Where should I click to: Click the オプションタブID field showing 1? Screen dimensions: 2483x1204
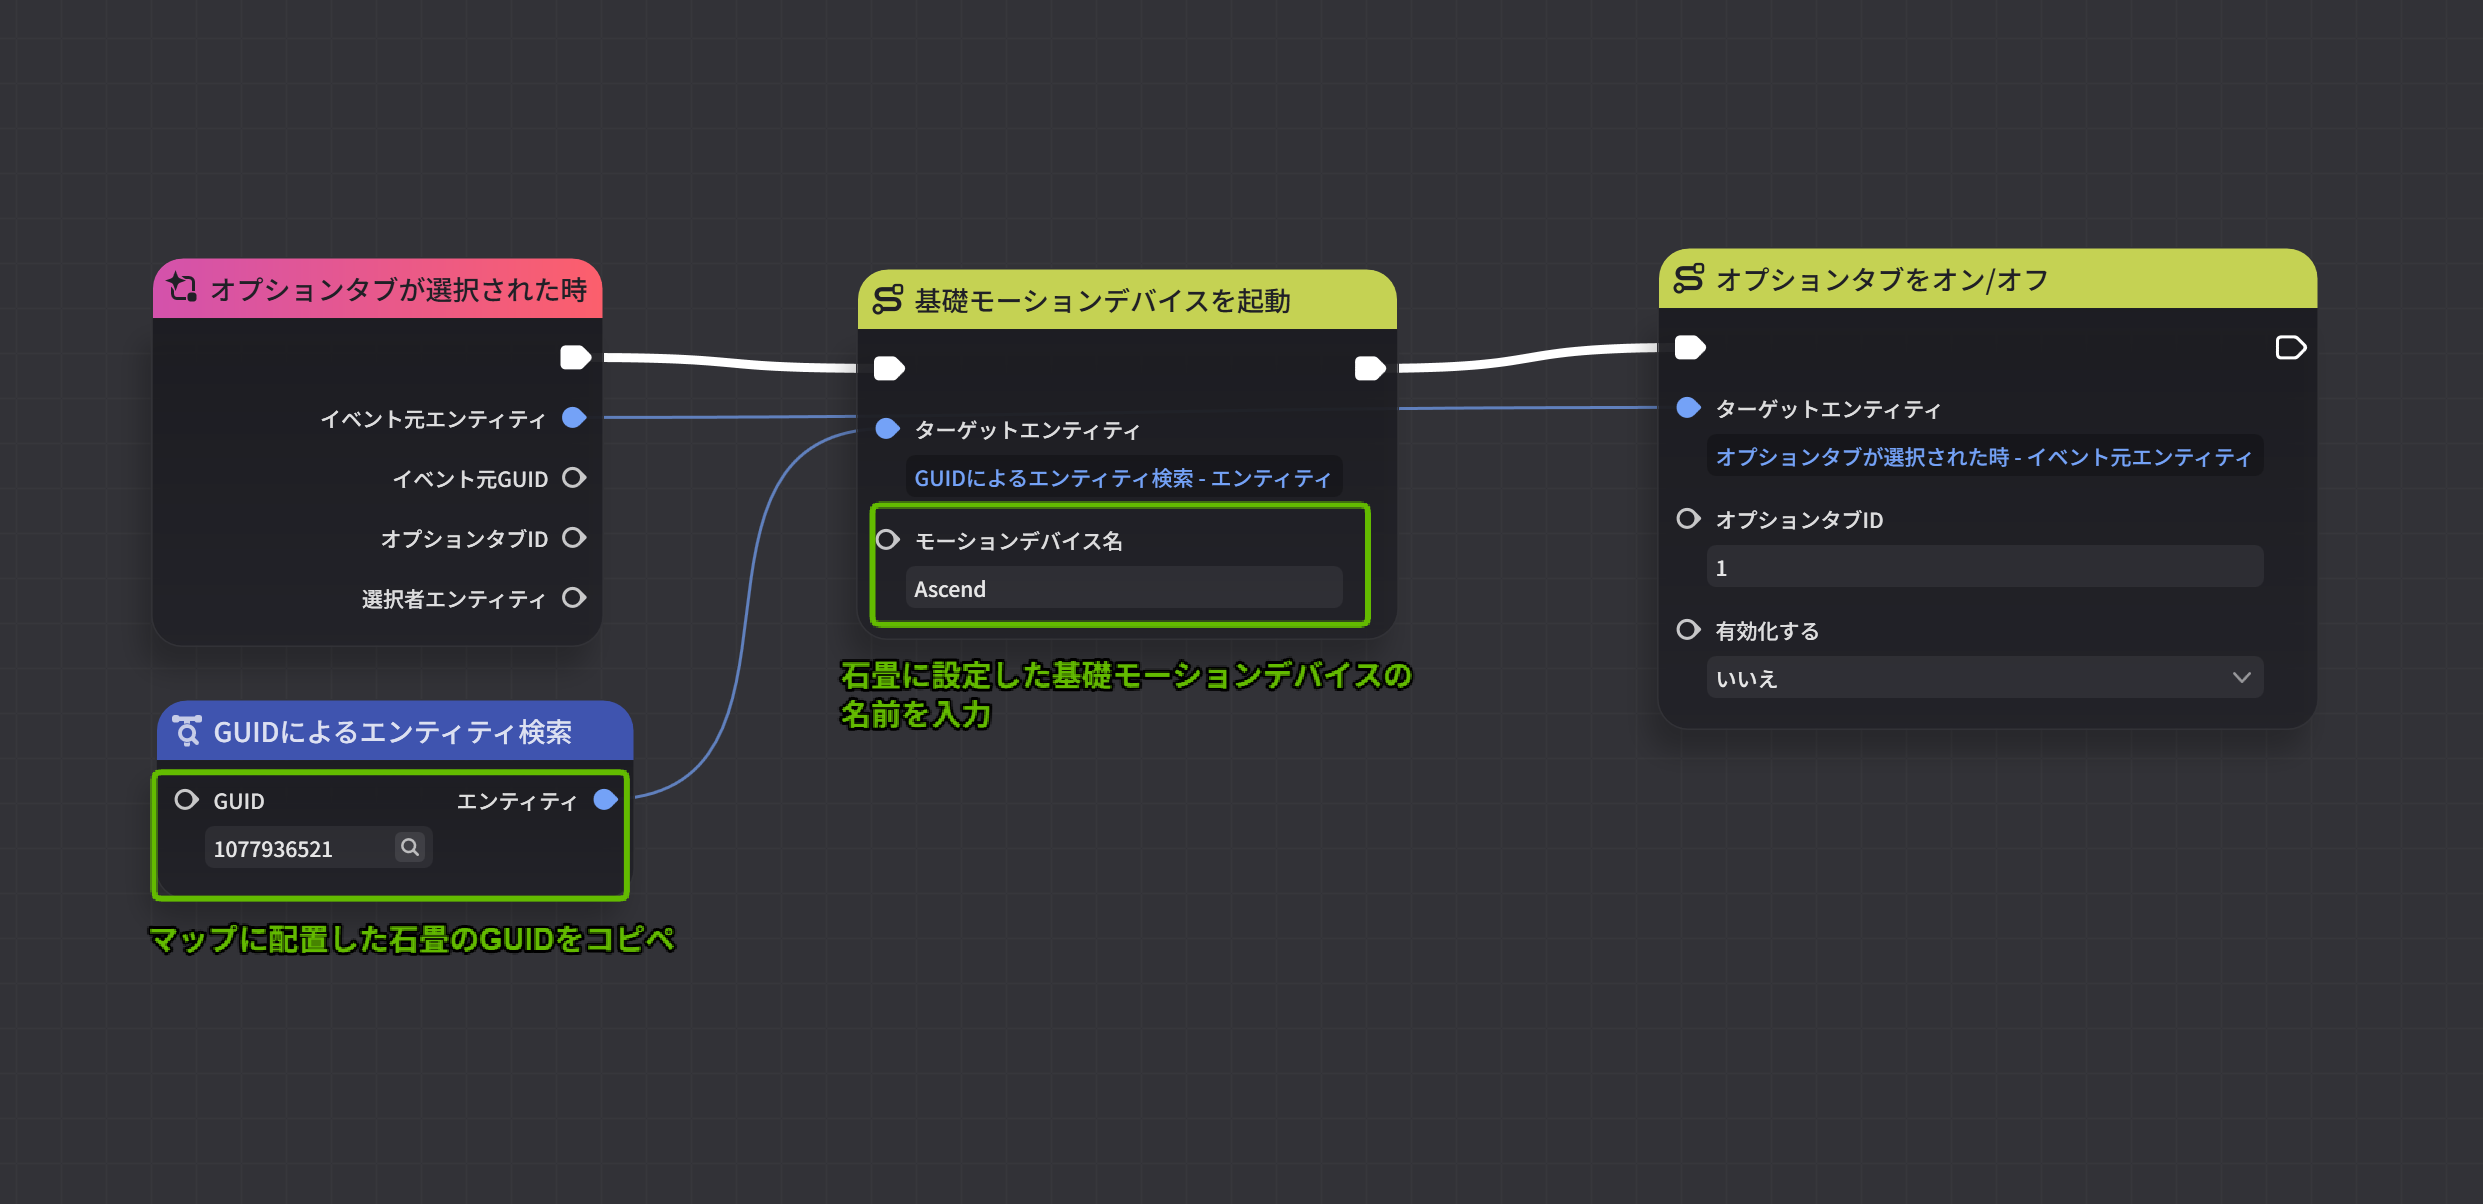(1984, 566)
